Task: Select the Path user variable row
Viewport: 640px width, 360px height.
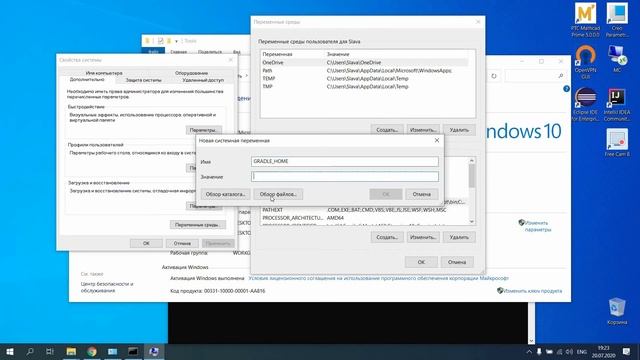Action: pos(364,71)
